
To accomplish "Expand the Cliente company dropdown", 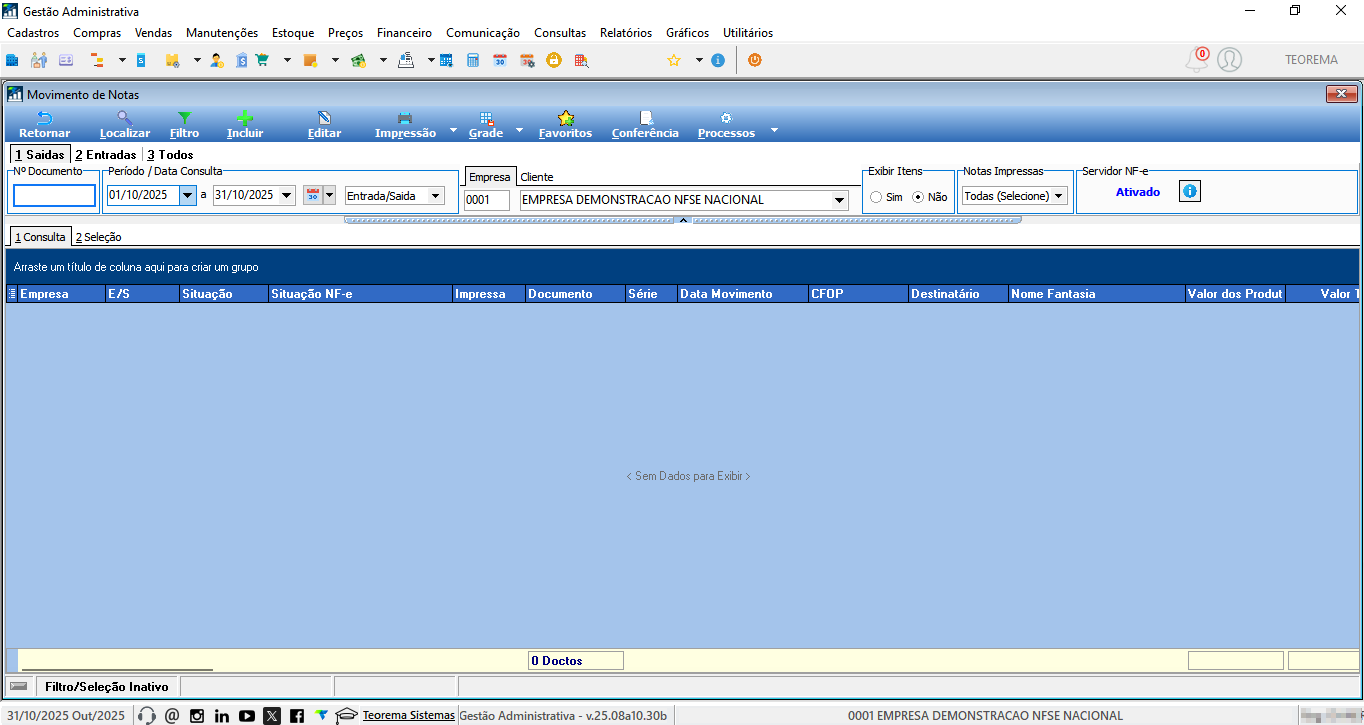I will click(839, 200).
